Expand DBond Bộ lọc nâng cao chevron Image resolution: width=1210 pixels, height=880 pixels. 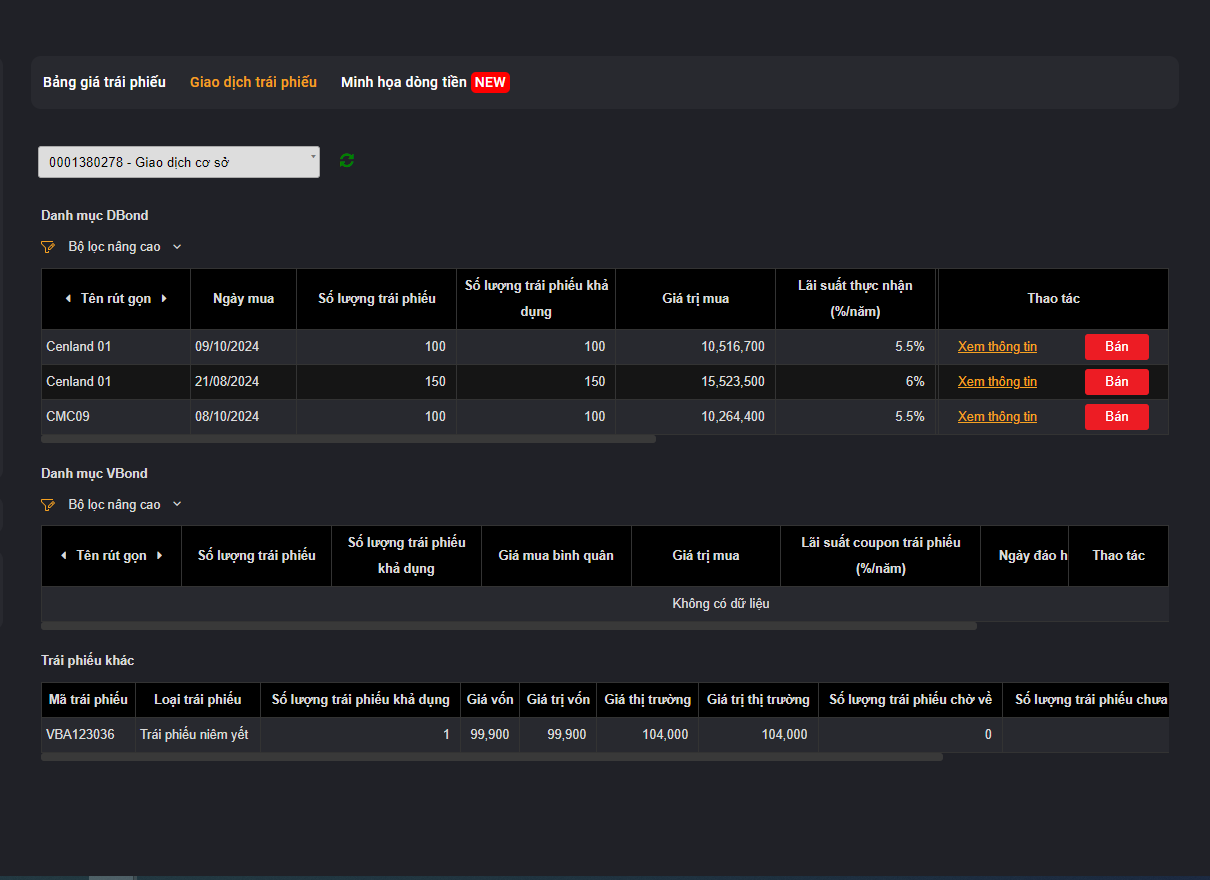177,247
